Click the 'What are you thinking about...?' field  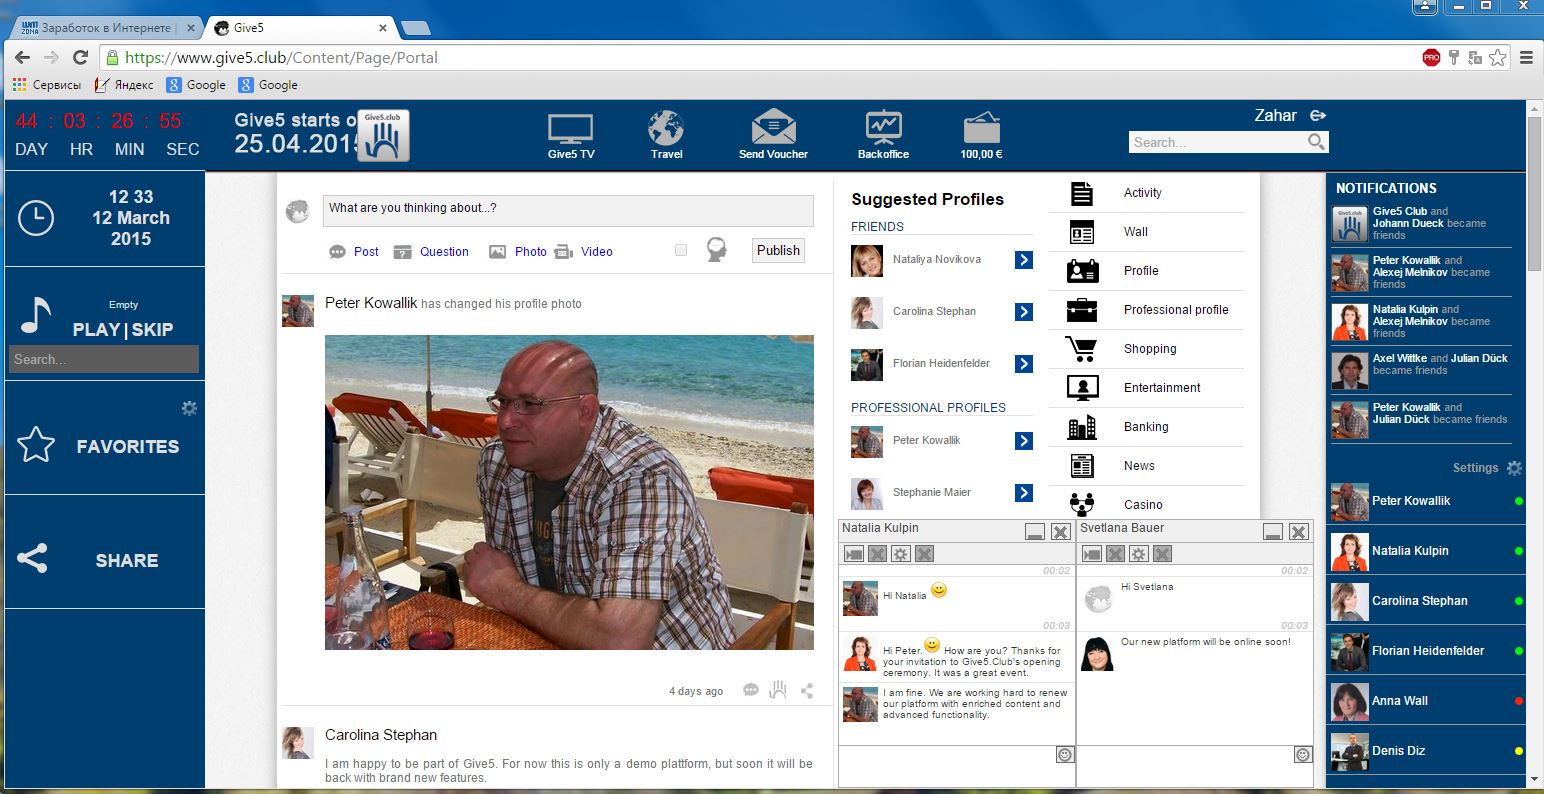point(568,210)
